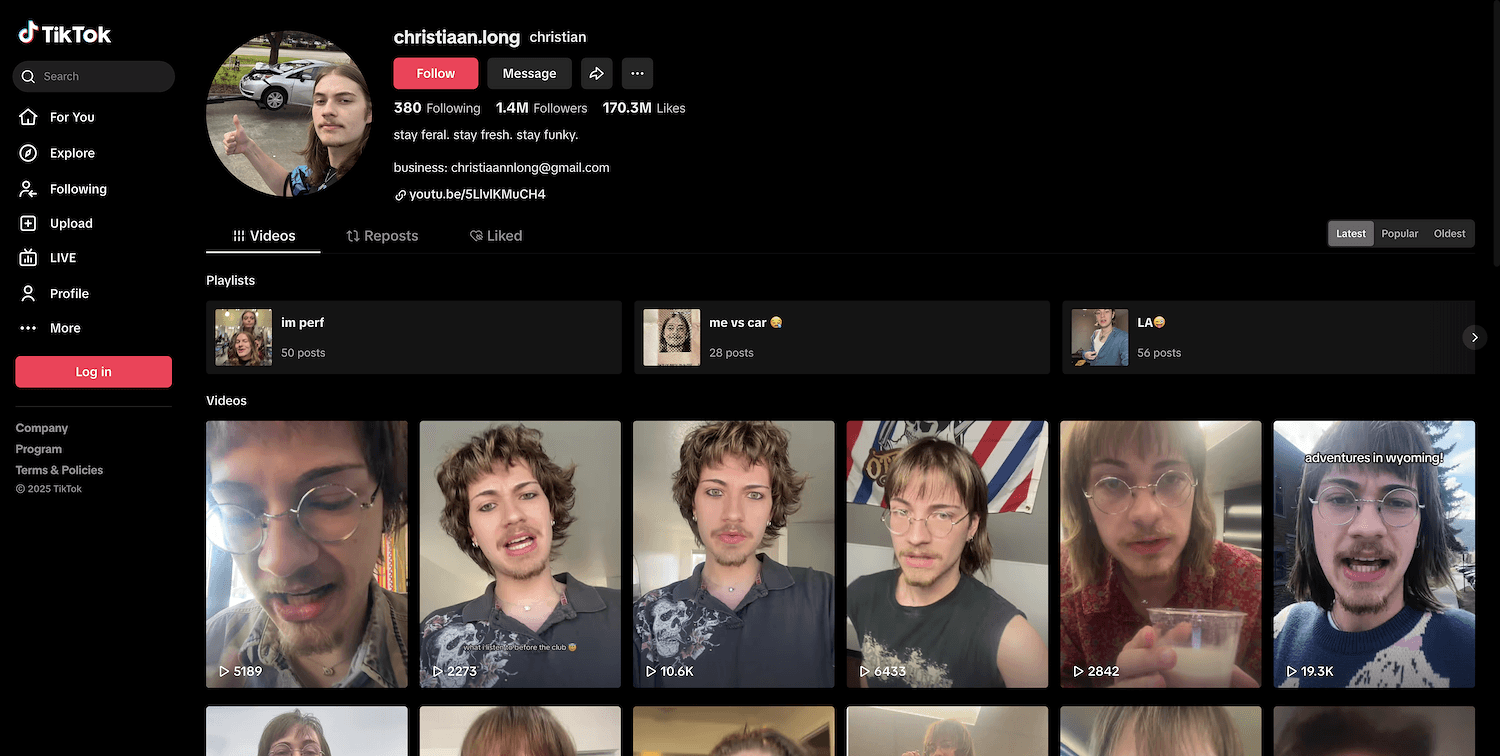1500x756 pixels.
Task: Follow the christiaan.long account
Action: (x=435, y=73)
